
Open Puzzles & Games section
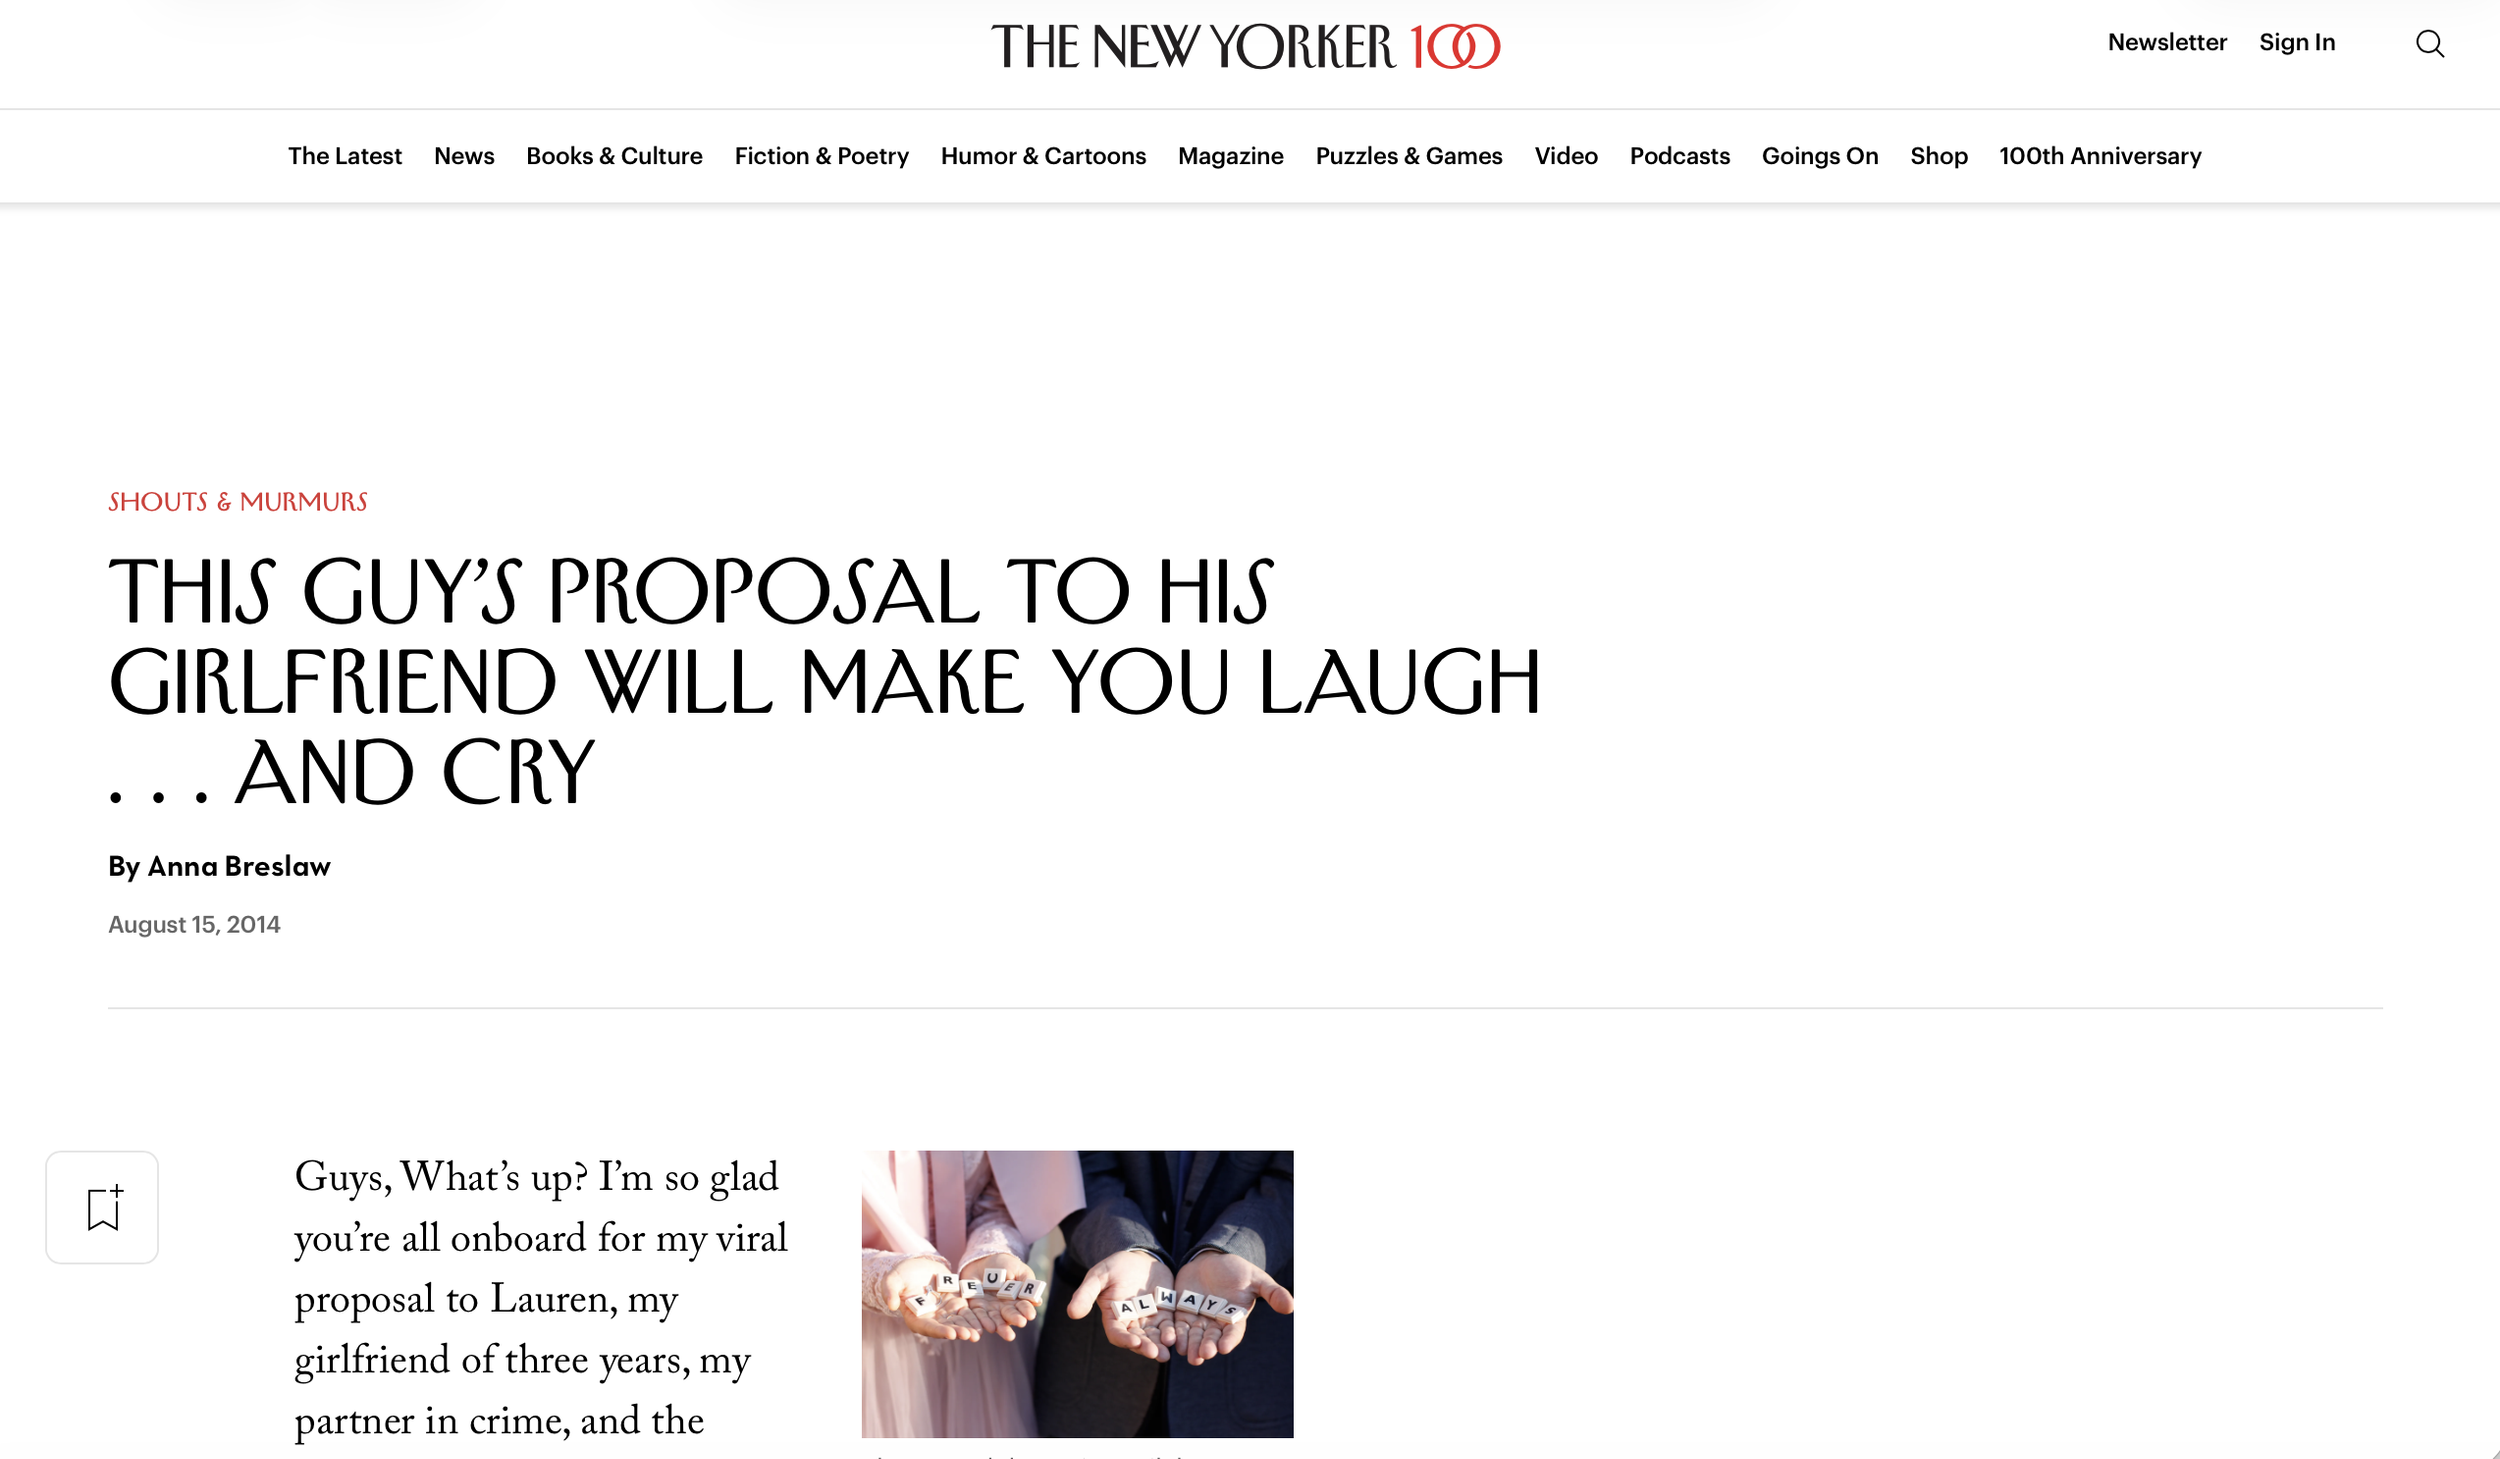(x=1408, y=156)
